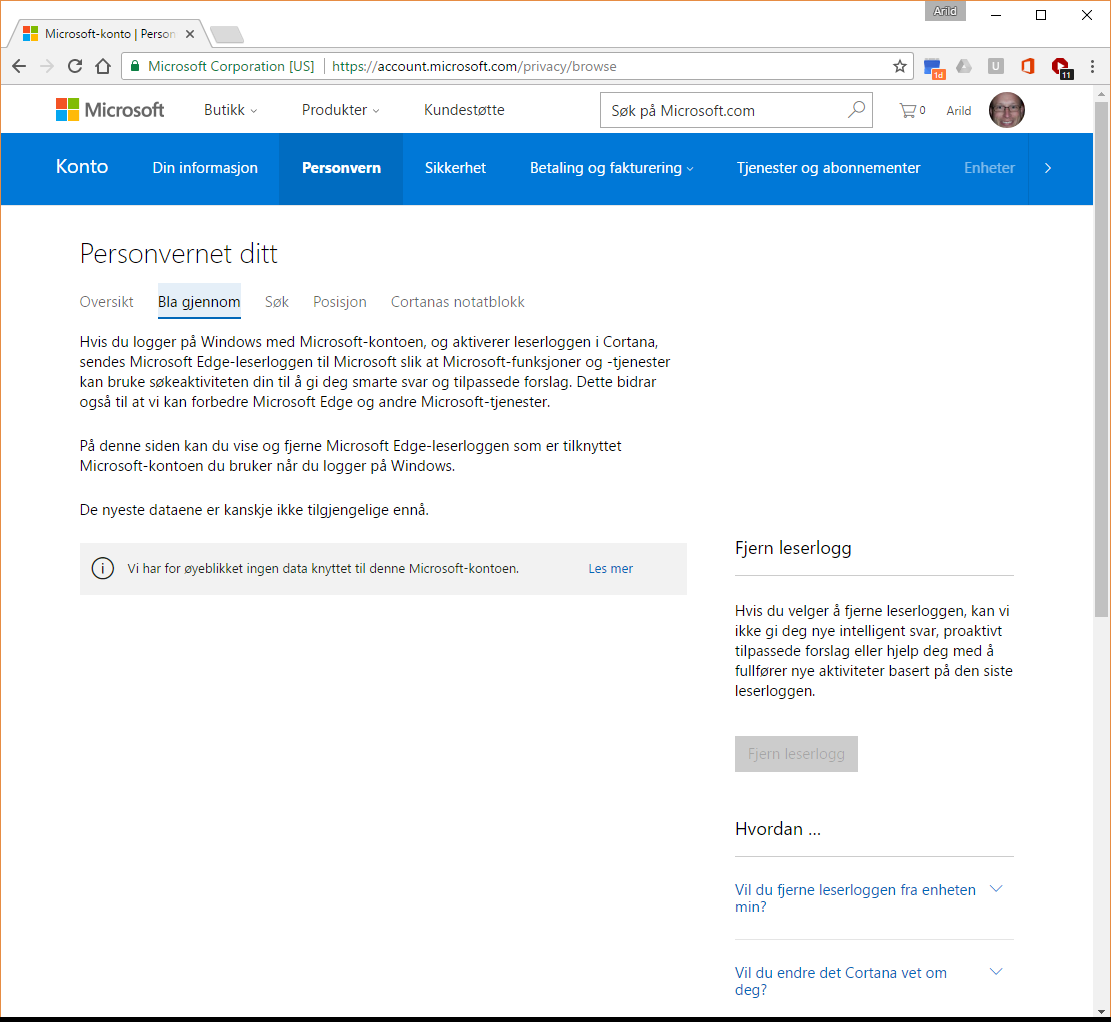Viewport: 1111px width, 1022px height.
Task: Open the shopping cart
Action: pyautogui.click(x=908, y=110)
